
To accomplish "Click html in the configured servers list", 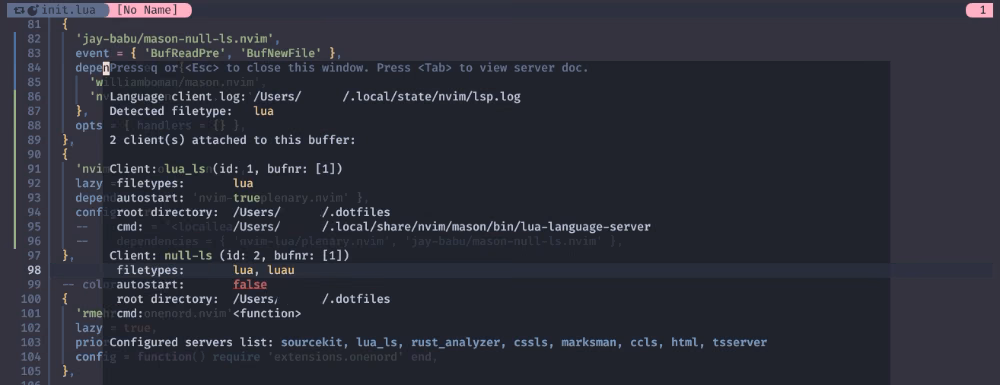I will coord(684,342).
